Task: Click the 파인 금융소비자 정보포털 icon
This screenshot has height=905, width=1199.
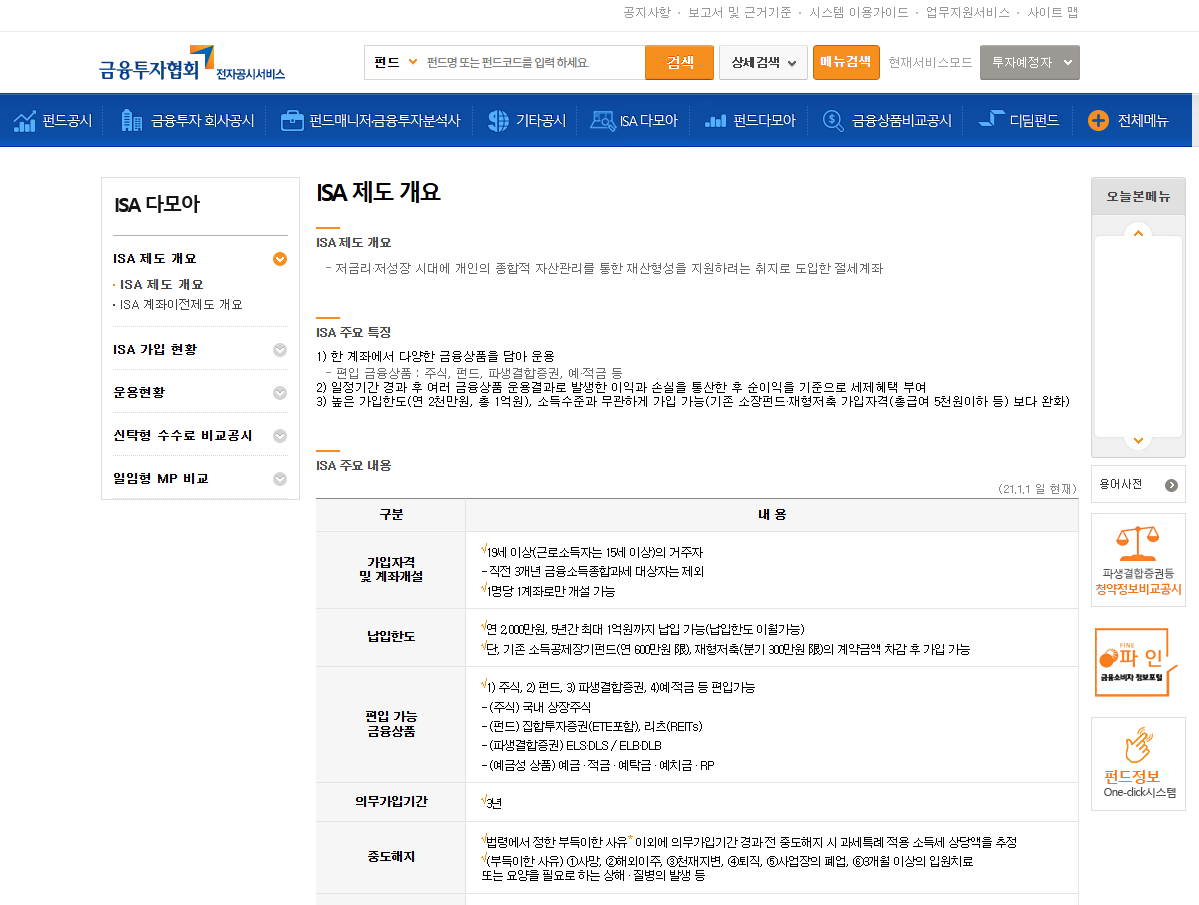Action: [1137, 660]
